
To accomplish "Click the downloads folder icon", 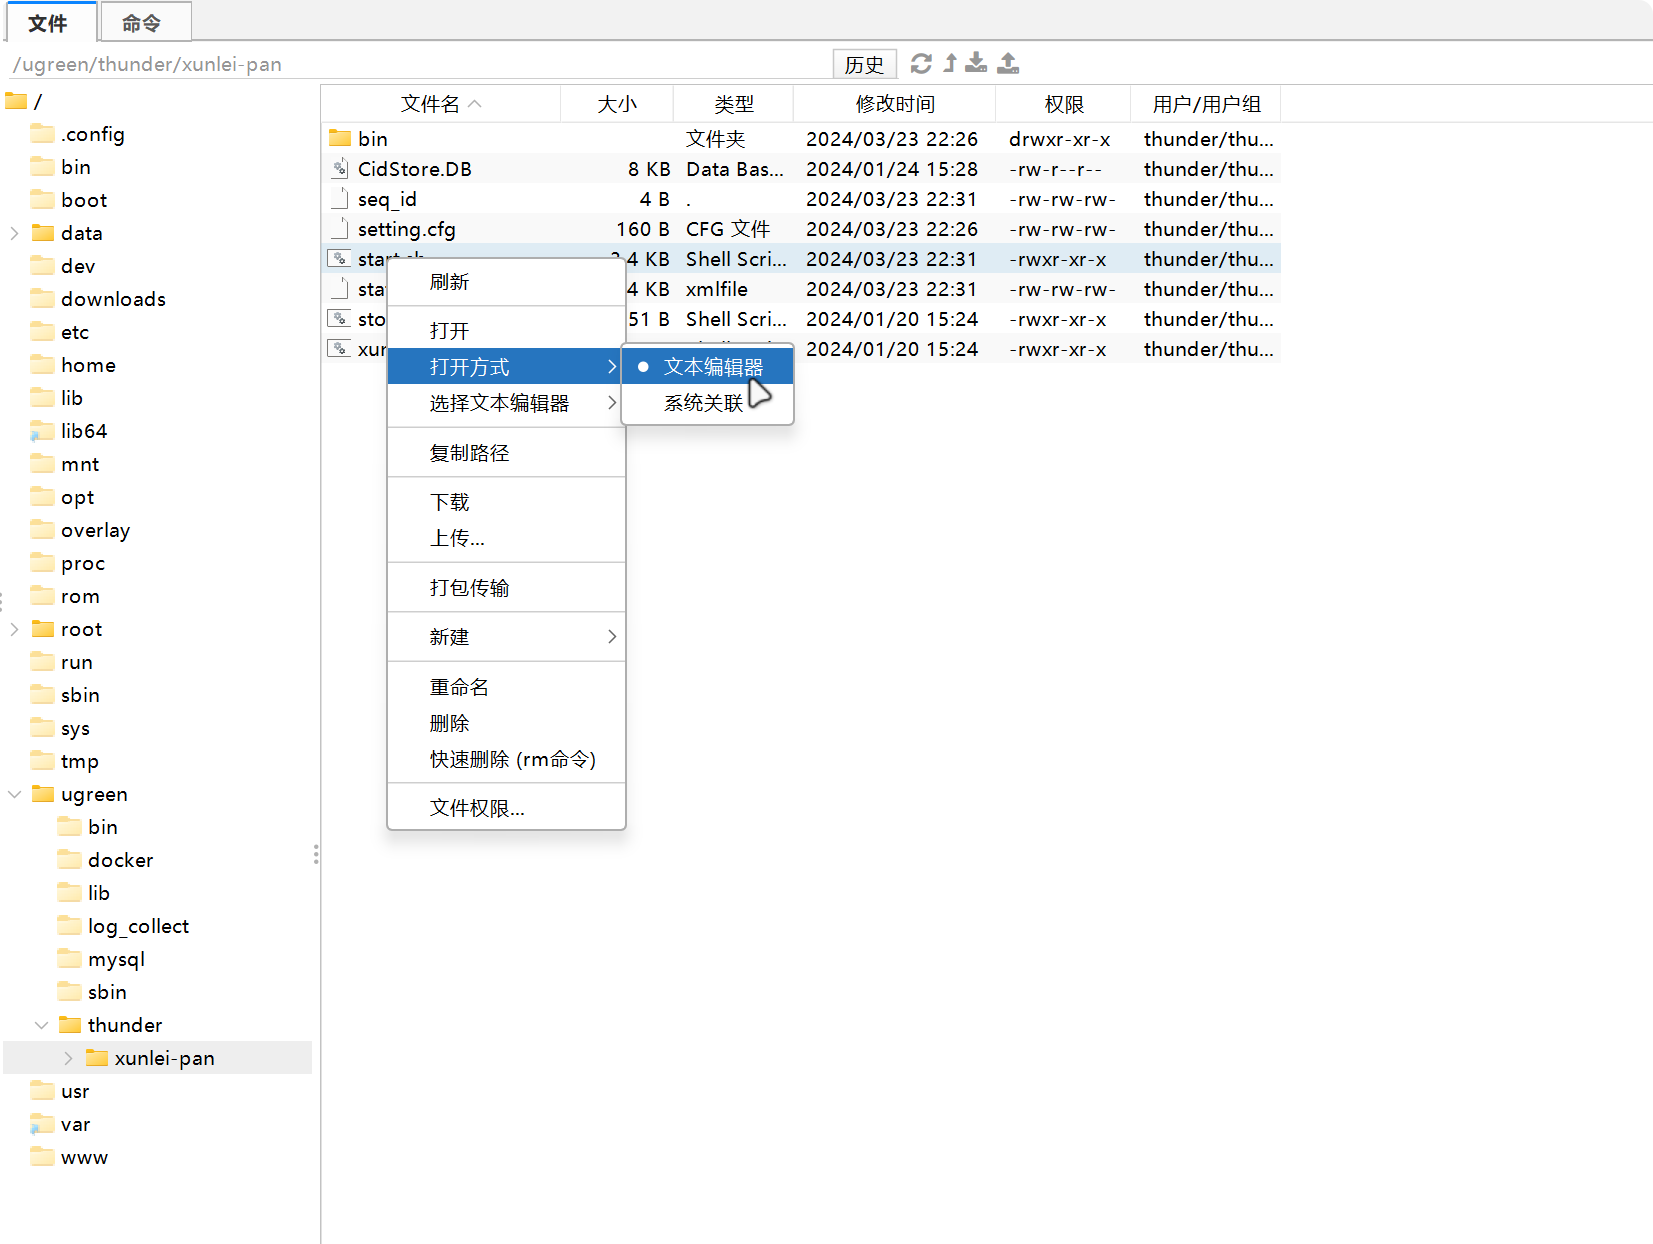I will pyautogui.click(x=43, y=299).
